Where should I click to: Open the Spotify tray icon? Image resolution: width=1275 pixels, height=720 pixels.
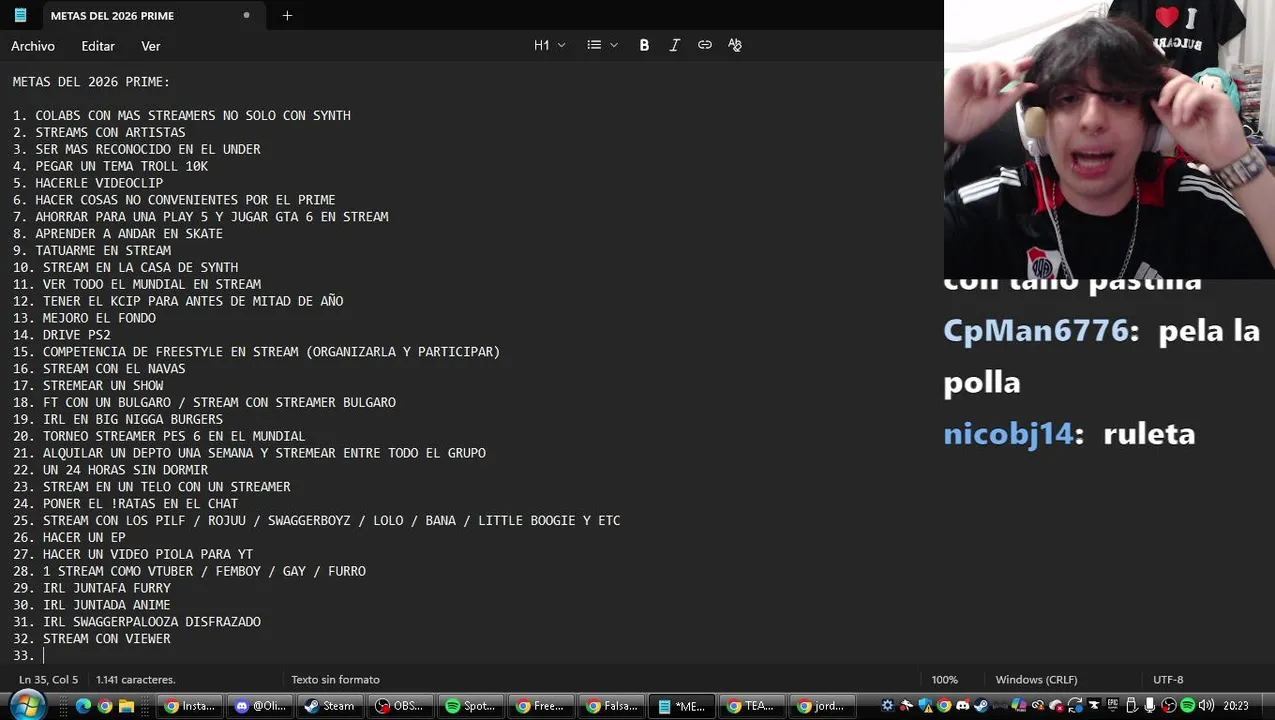tap(1187, 705)
